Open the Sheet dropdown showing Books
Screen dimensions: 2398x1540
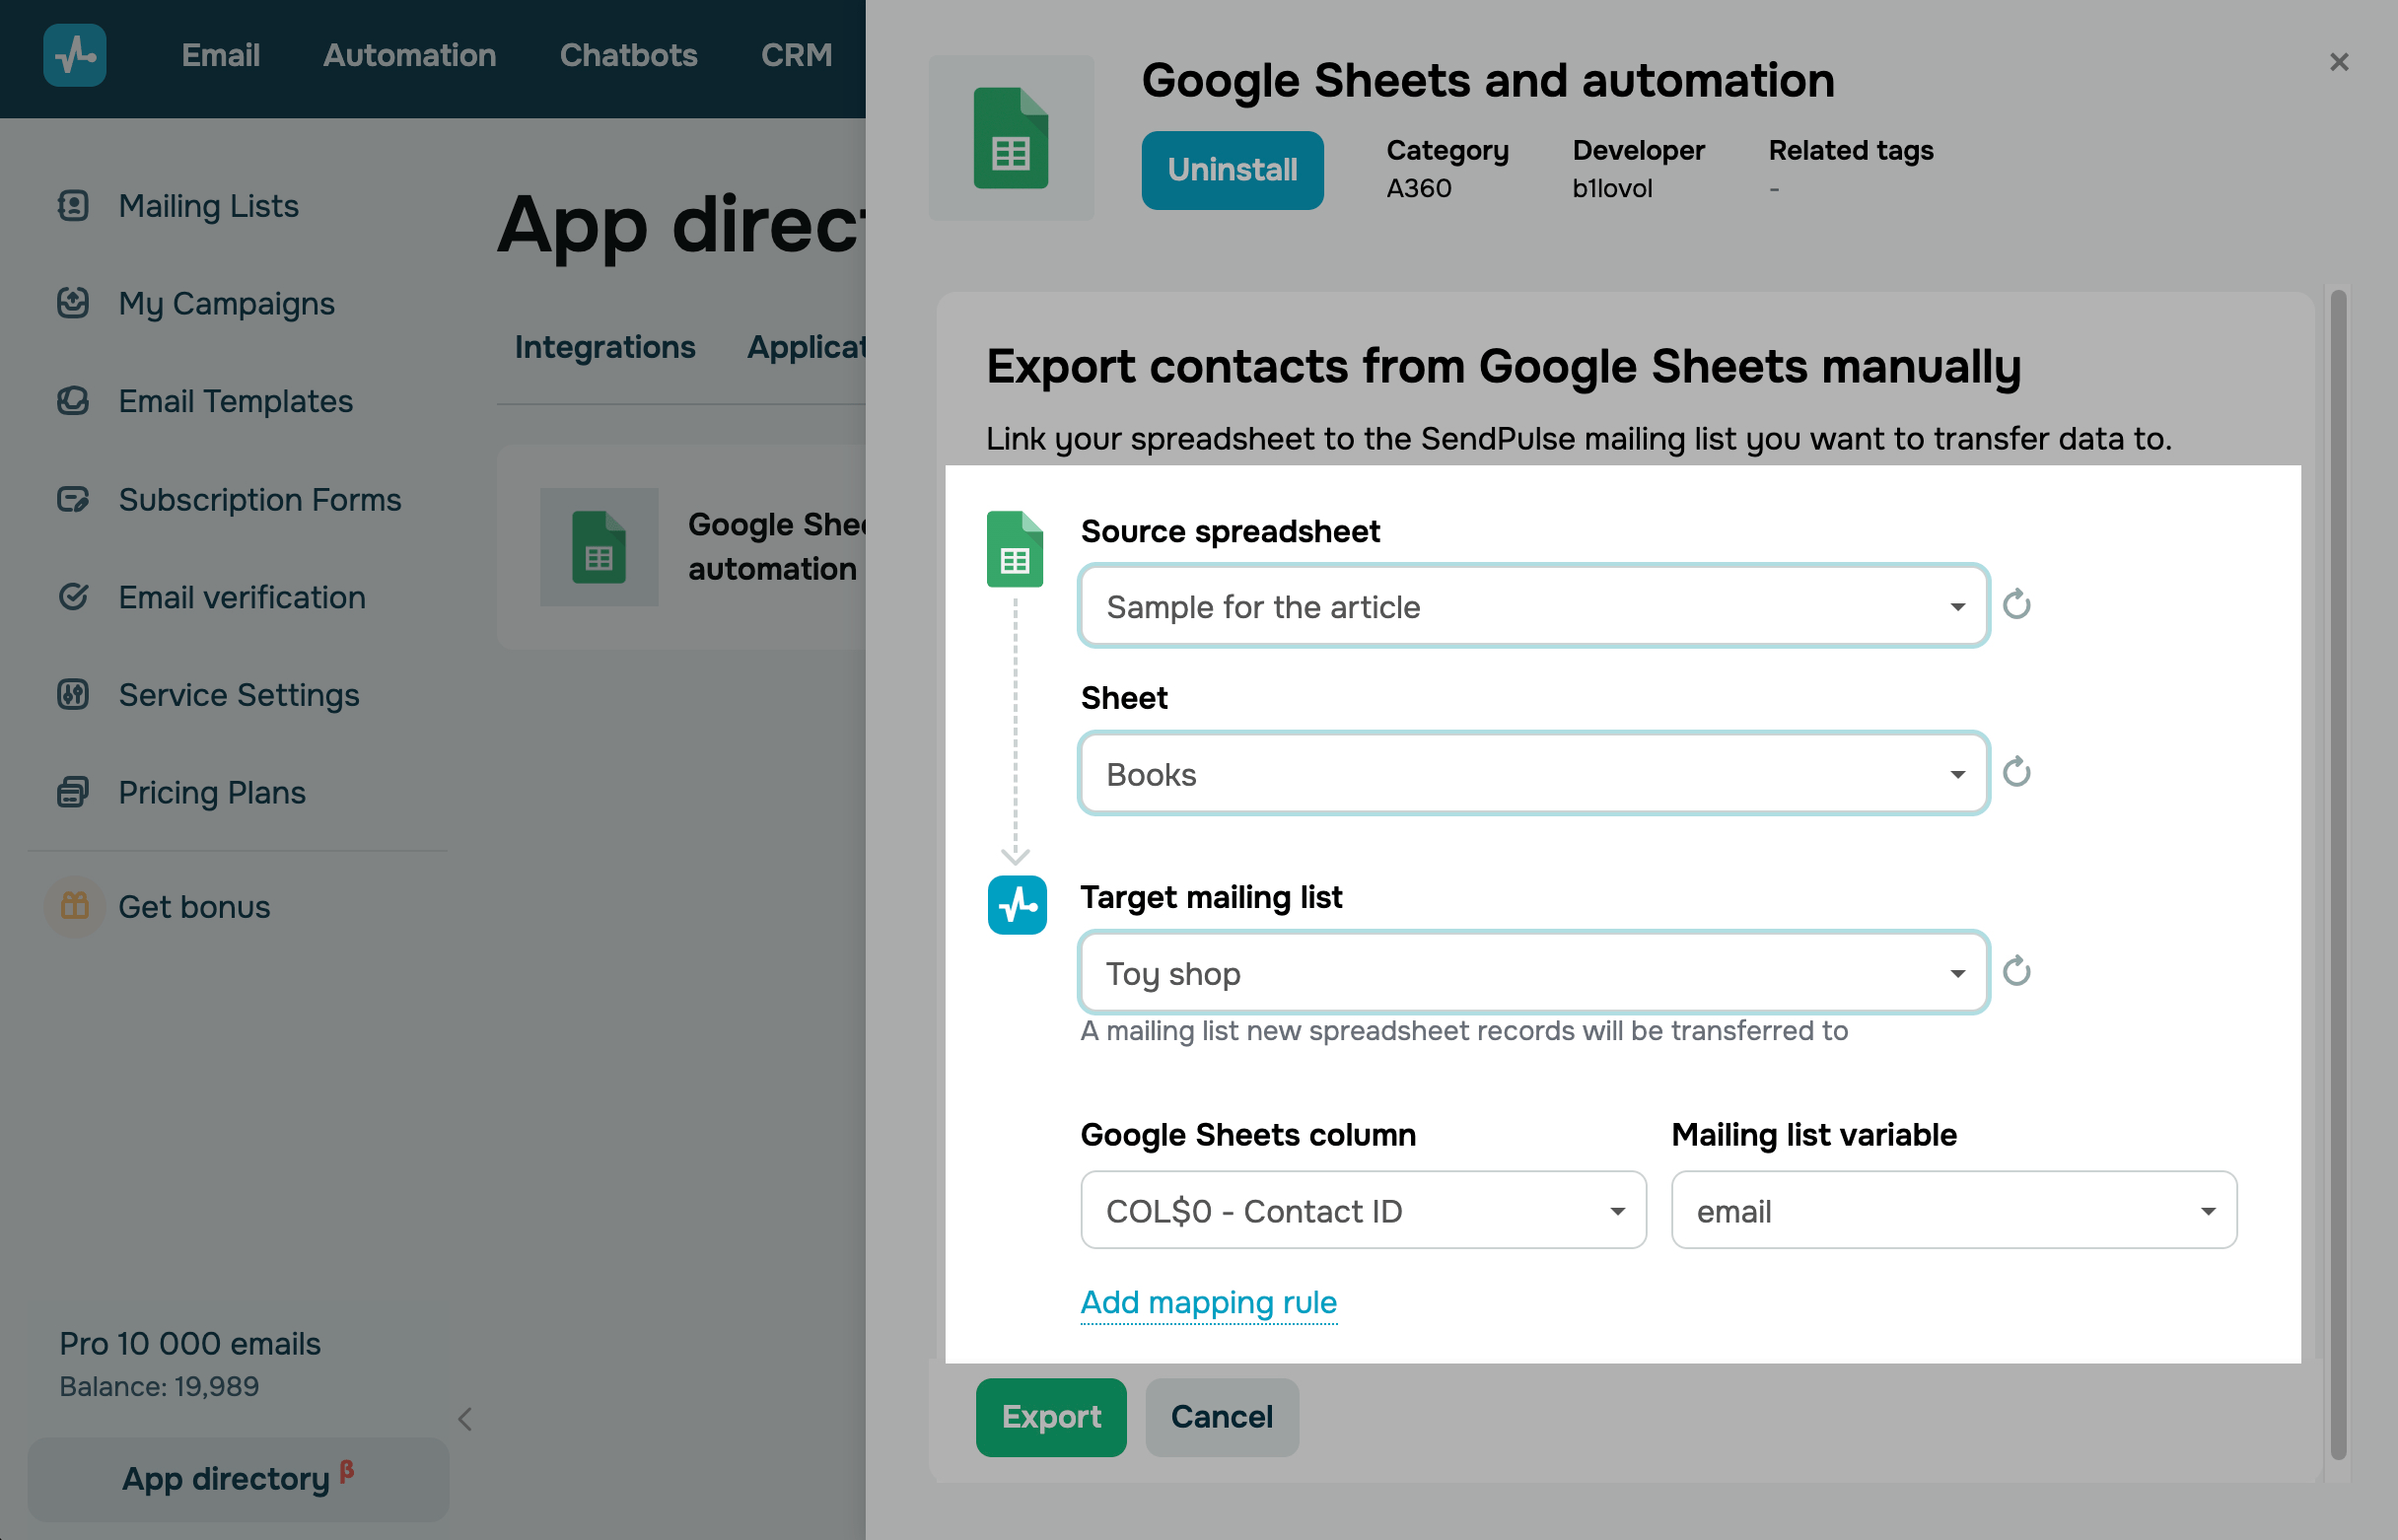coord(1532,774)
